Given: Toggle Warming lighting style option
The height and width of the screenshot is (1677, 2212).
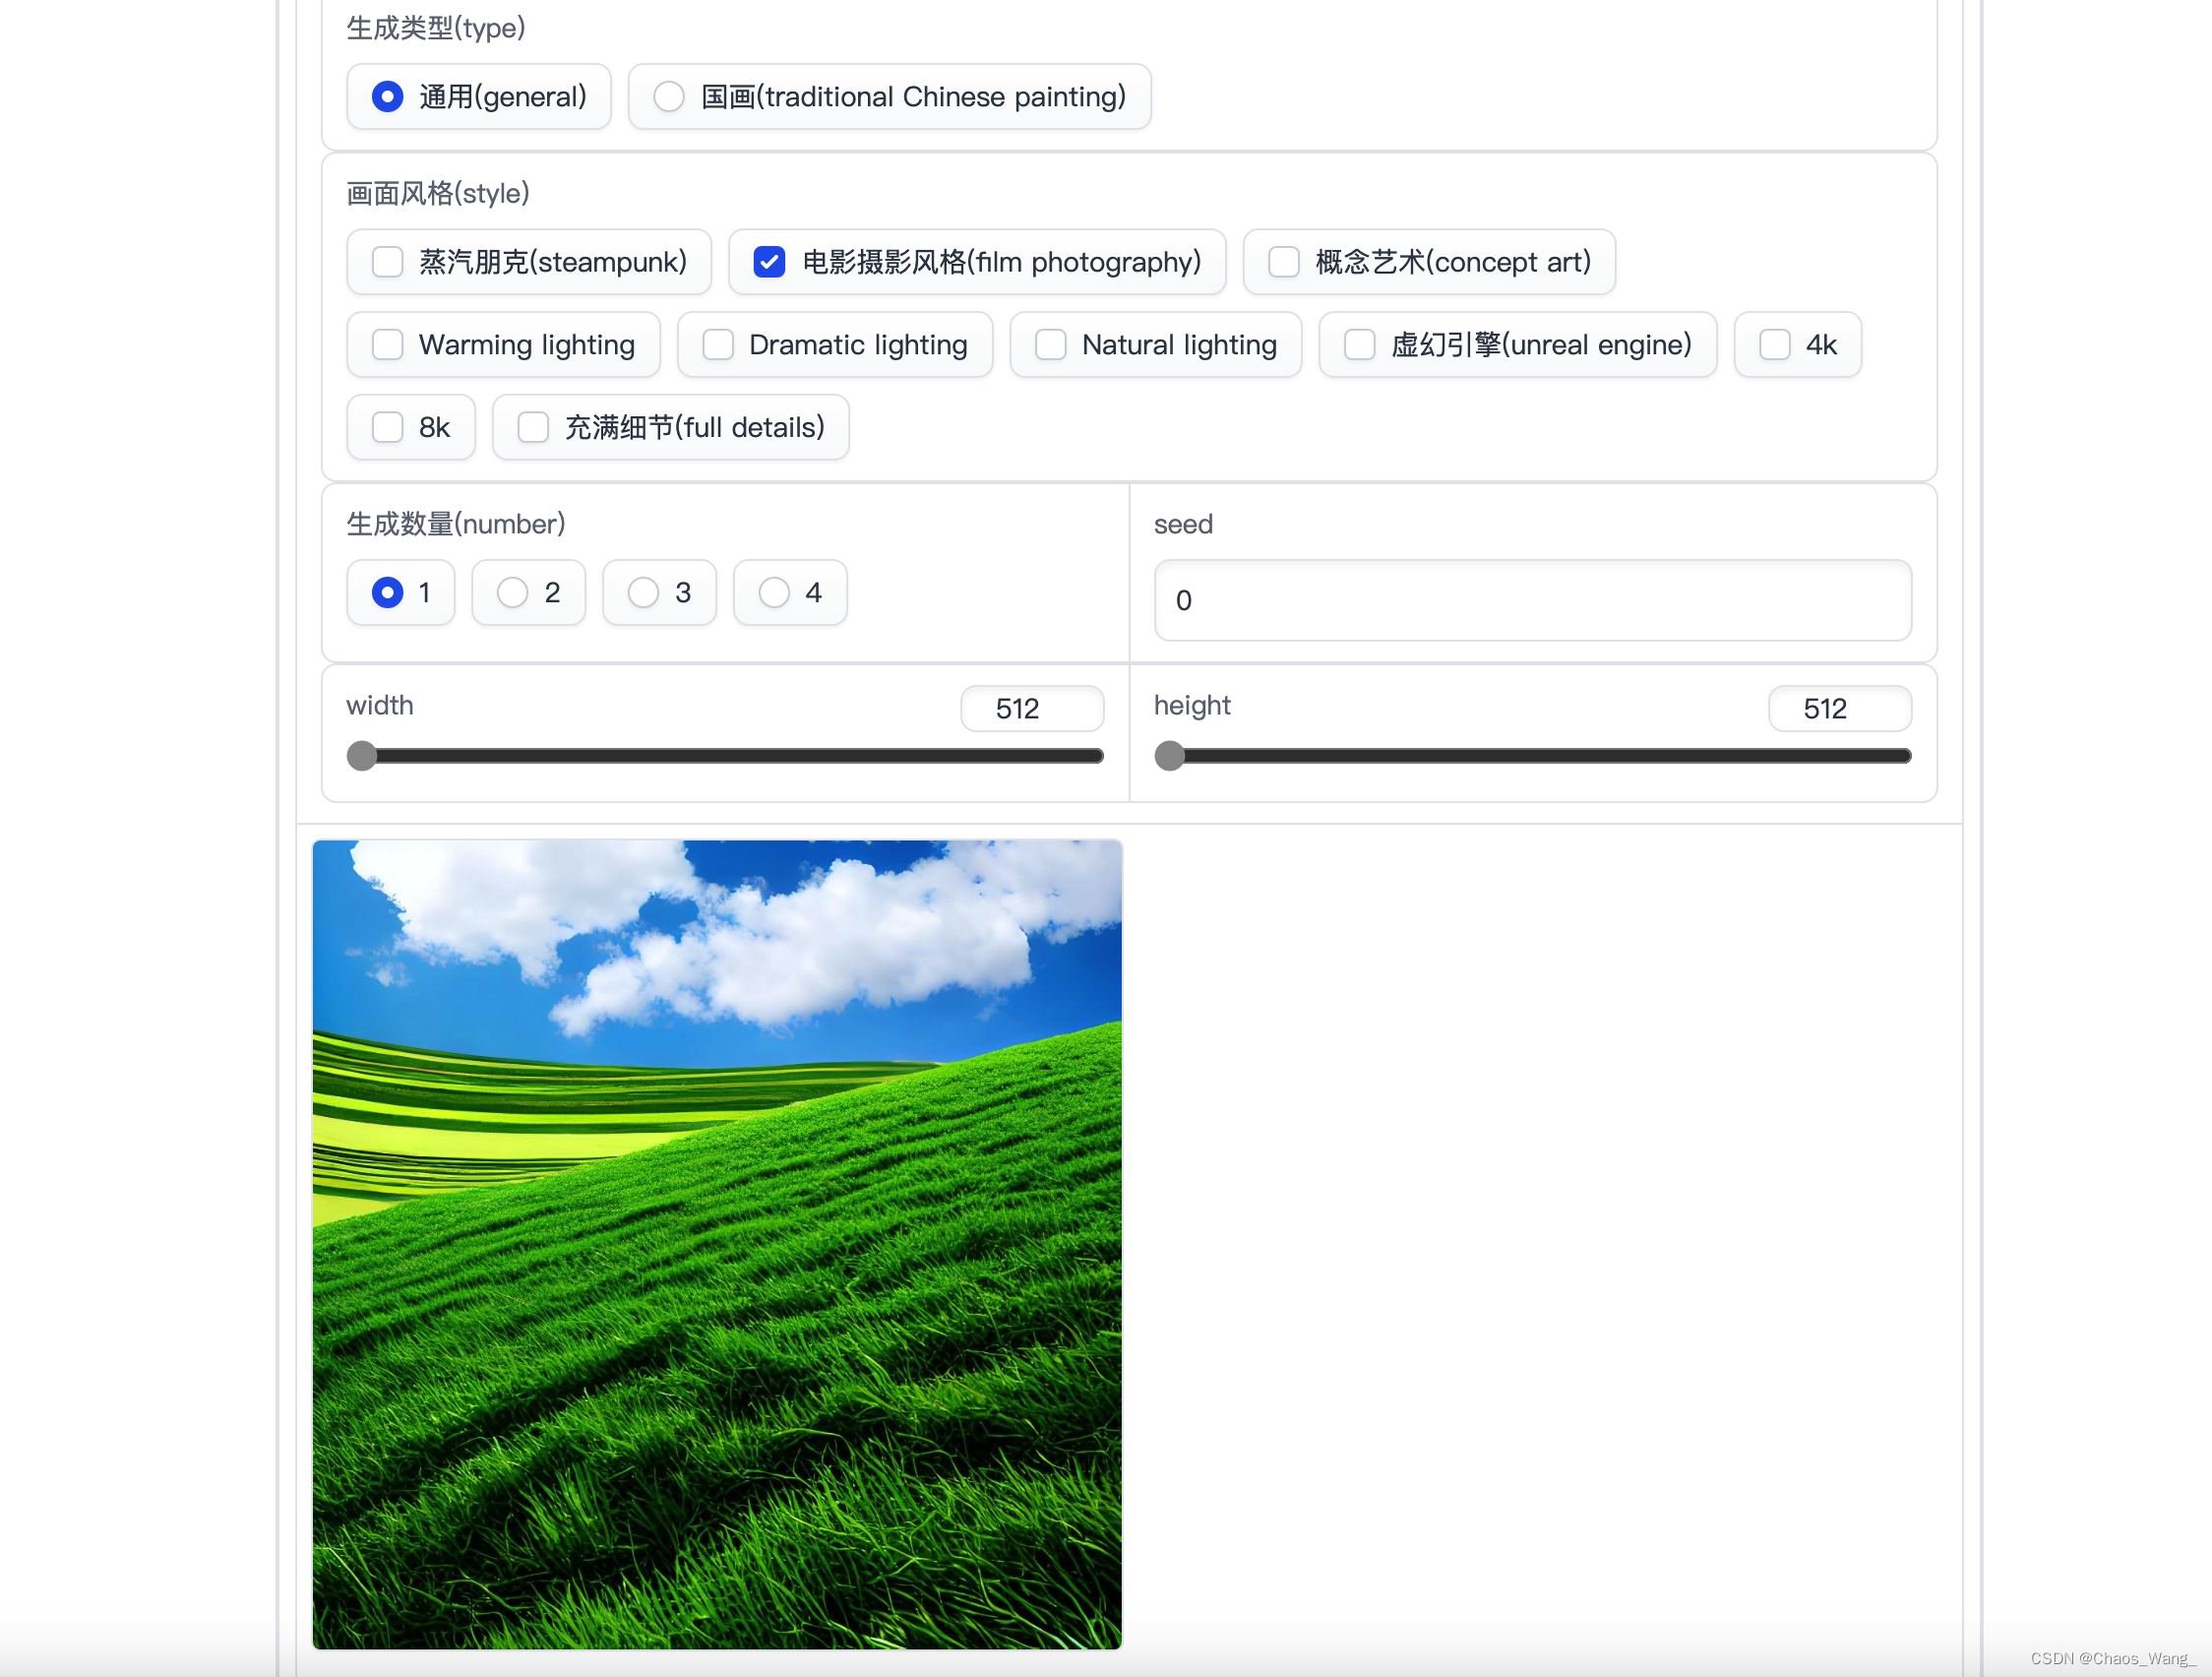Looking at the screenshot, I should (x=386, y=343).
